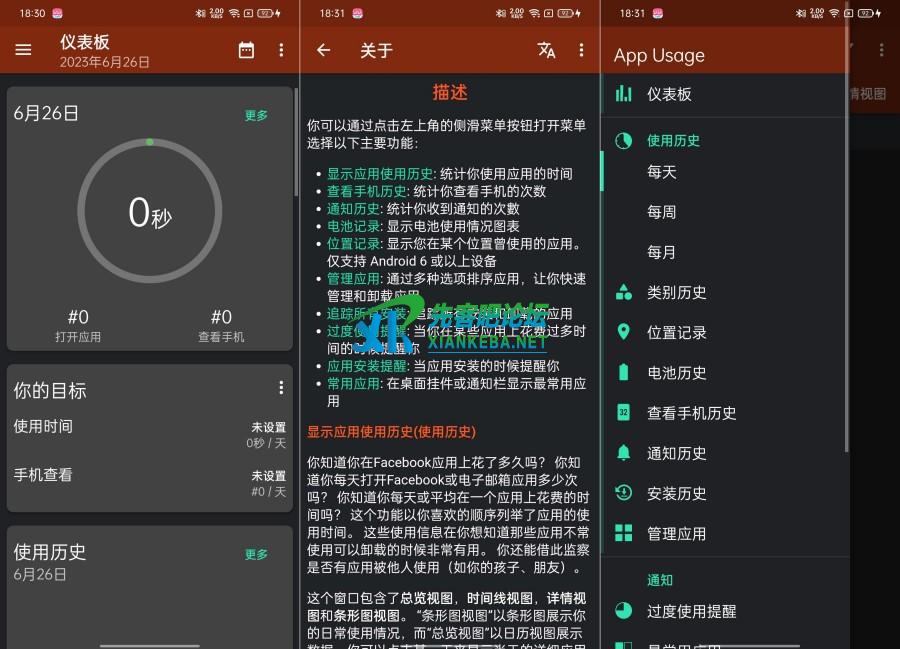Open the 你的目标 card options menu
Screen dimensions: 900x649
click(x=281, y=388)
